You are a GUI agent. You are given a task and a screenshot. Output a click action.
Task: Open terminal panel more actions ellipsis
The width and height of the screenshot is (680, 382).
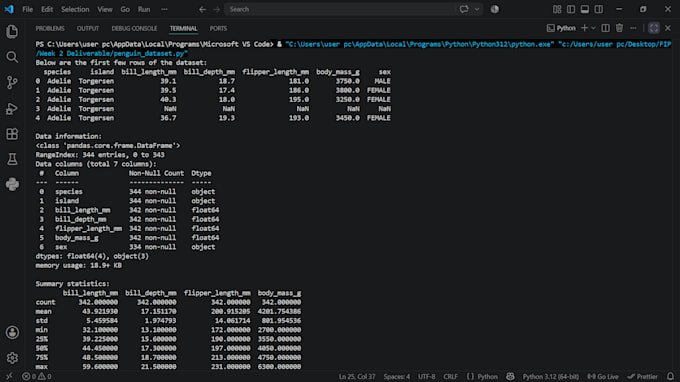(x=633, y=28)
